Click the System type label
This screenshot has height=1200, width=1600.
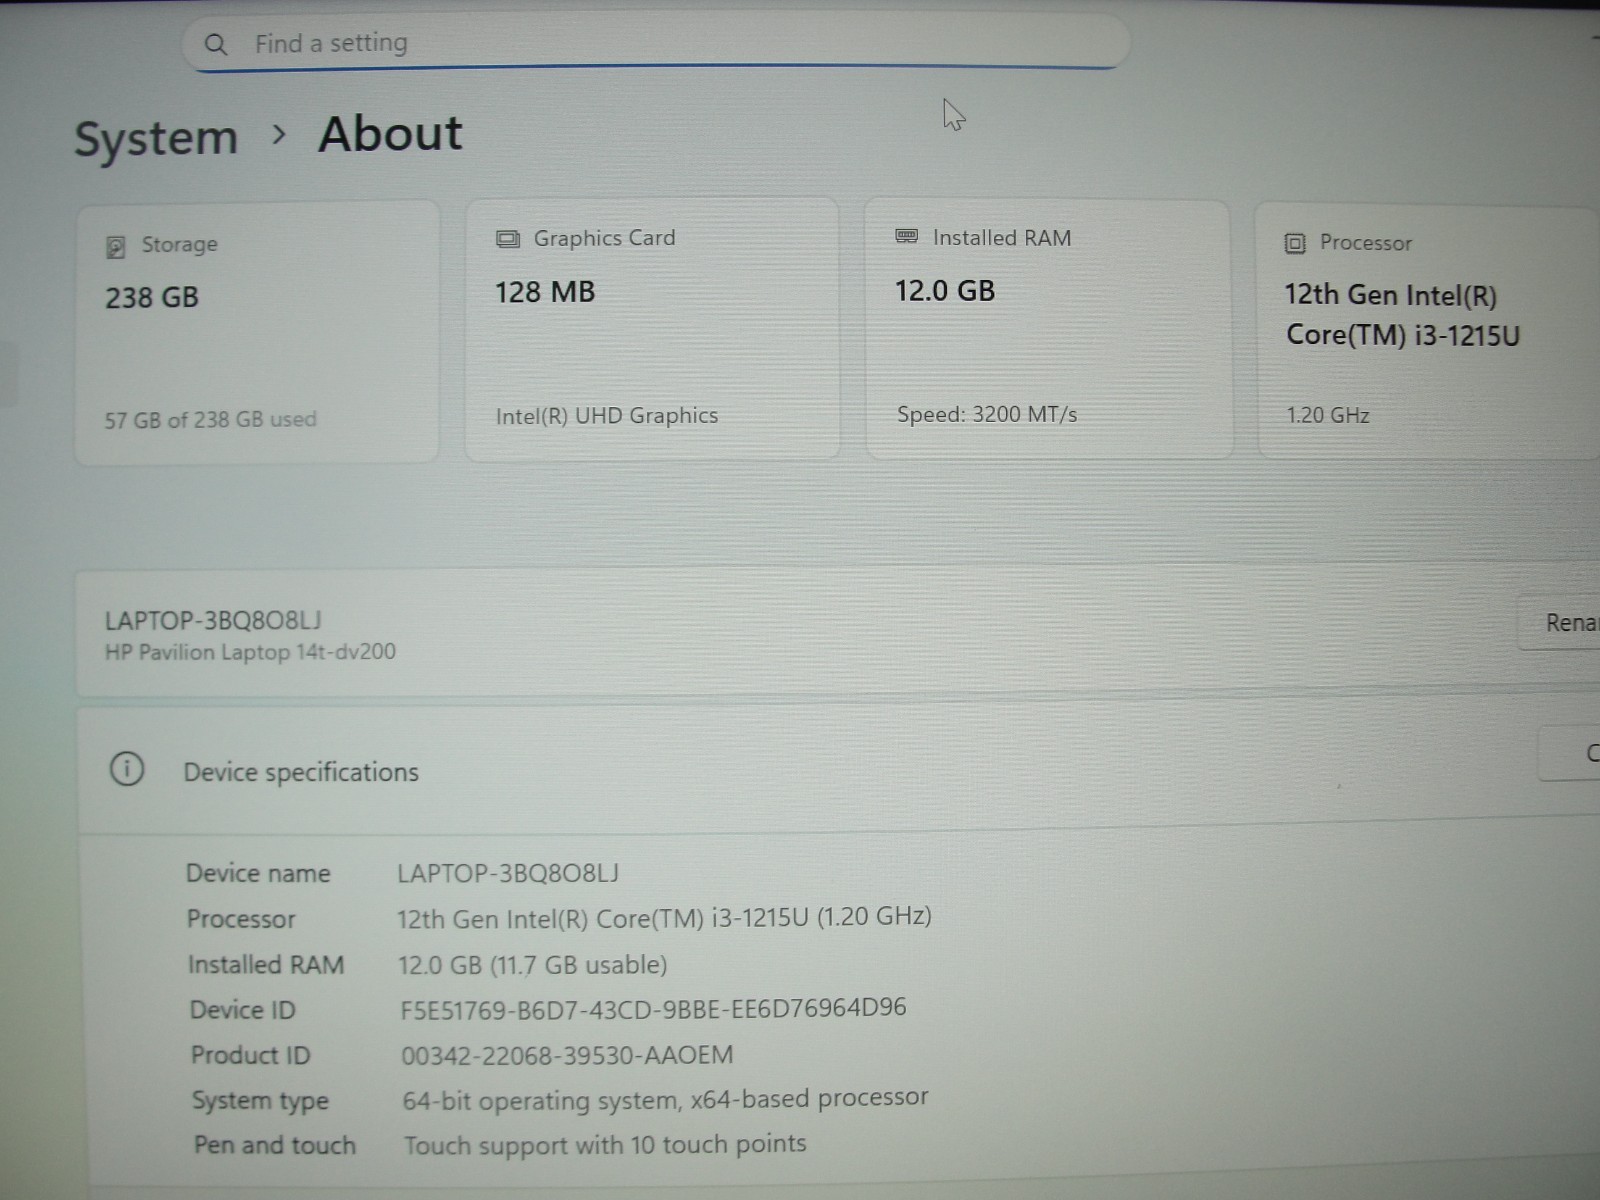tap(260, 1101)
